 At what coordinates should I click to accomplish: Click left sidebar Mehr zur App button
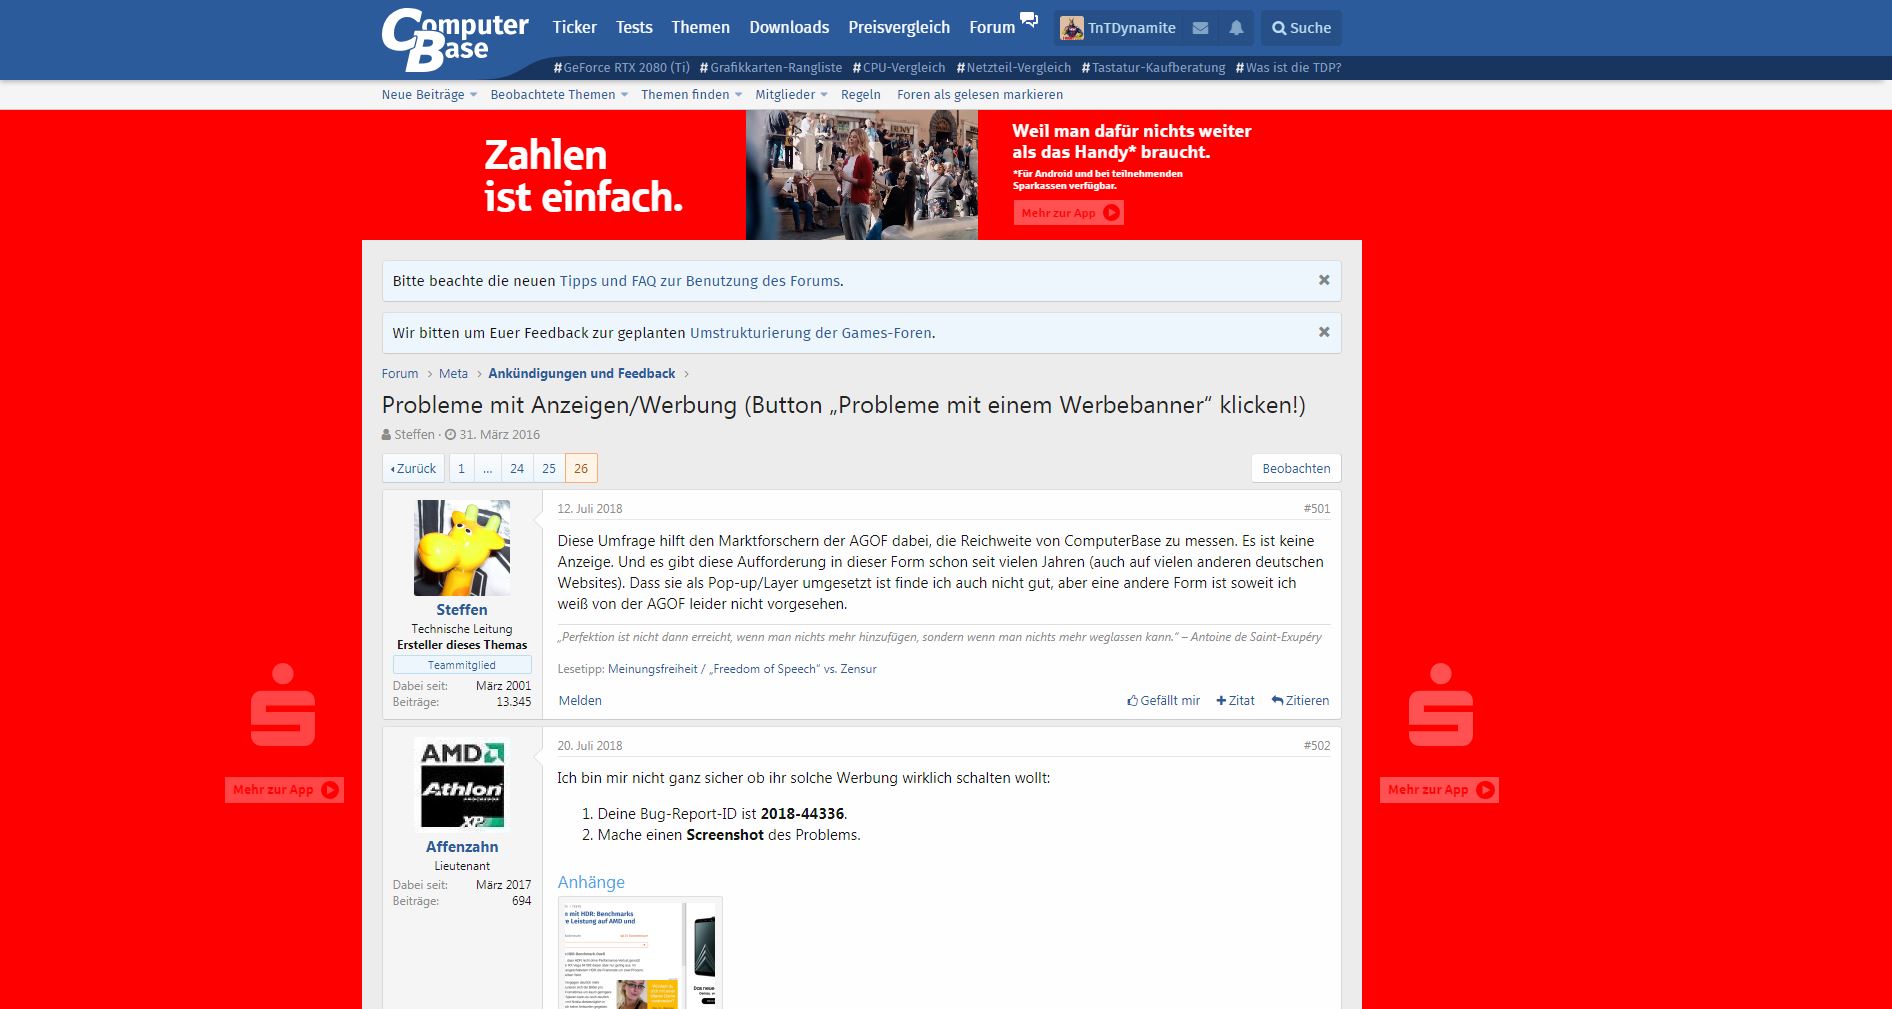(284, 789)
